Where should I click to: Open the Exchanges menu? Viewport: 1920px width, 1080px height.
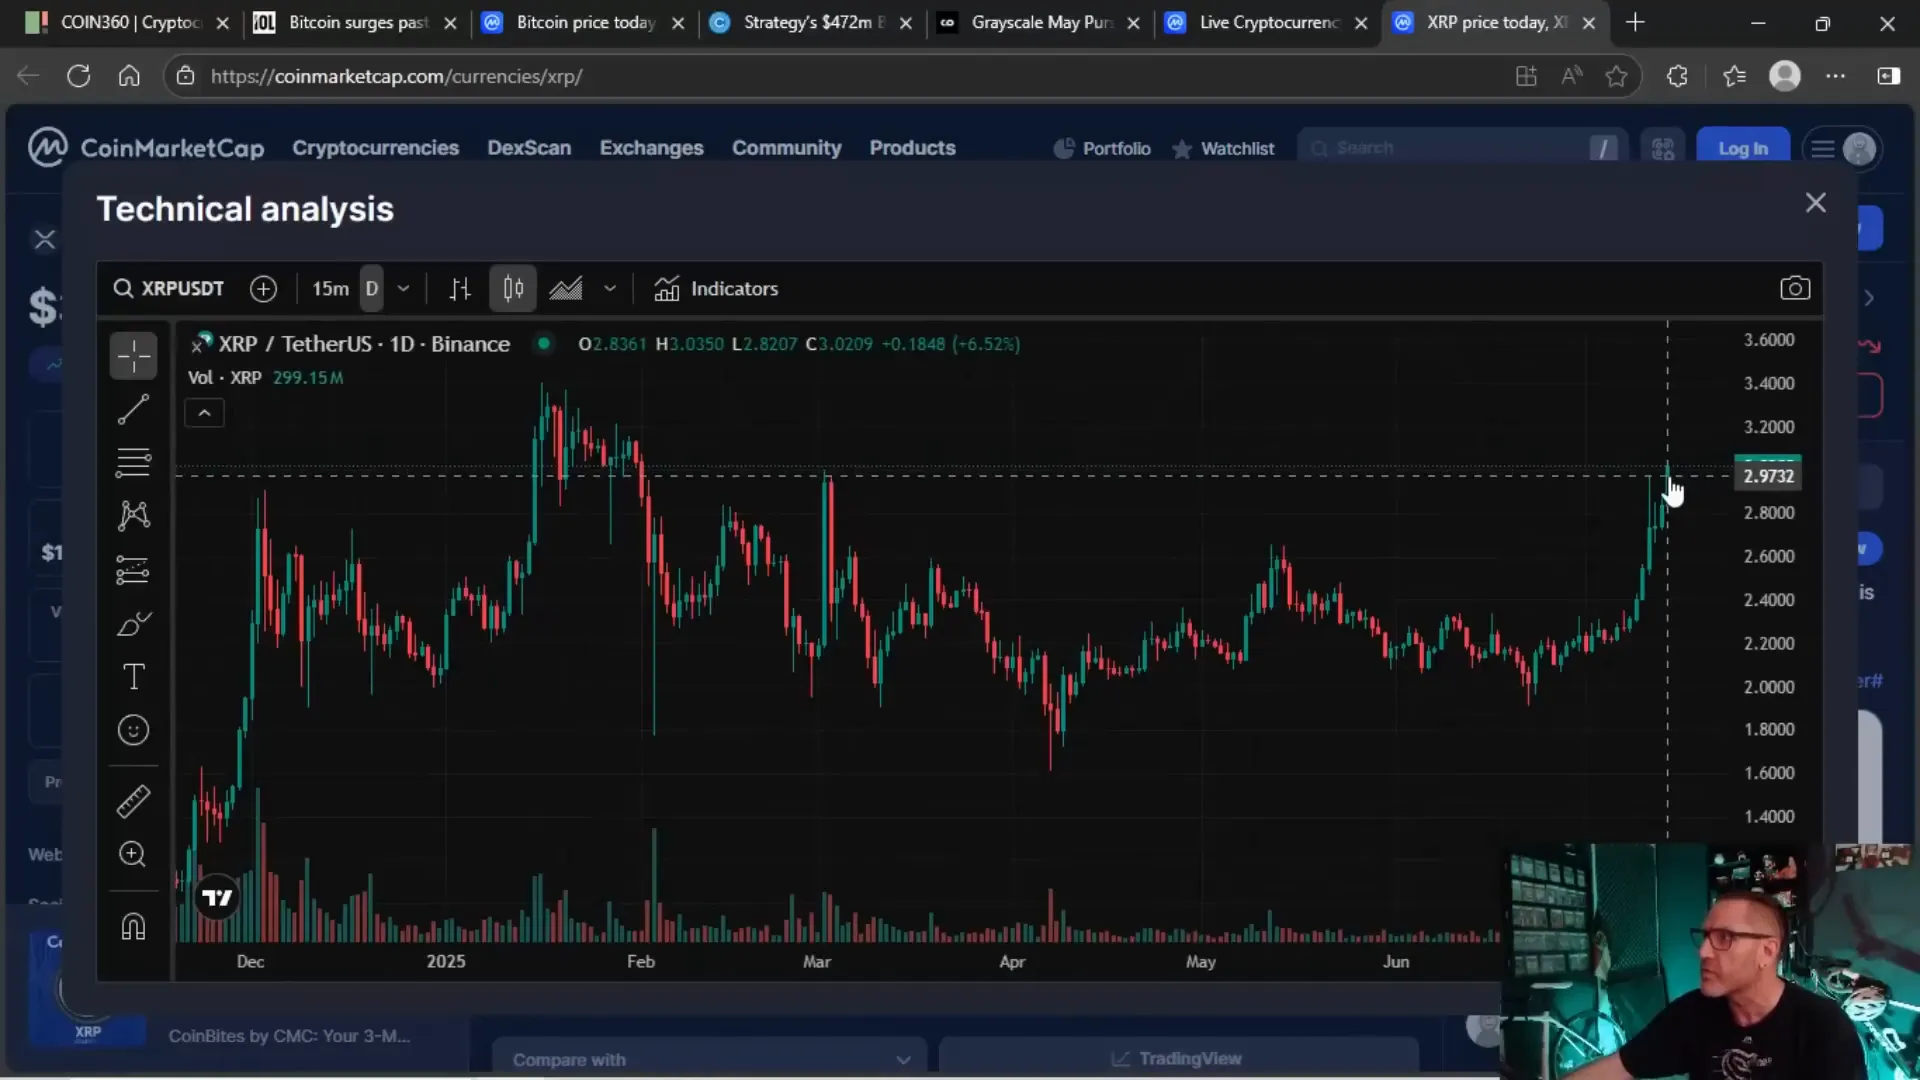[651, 148]
